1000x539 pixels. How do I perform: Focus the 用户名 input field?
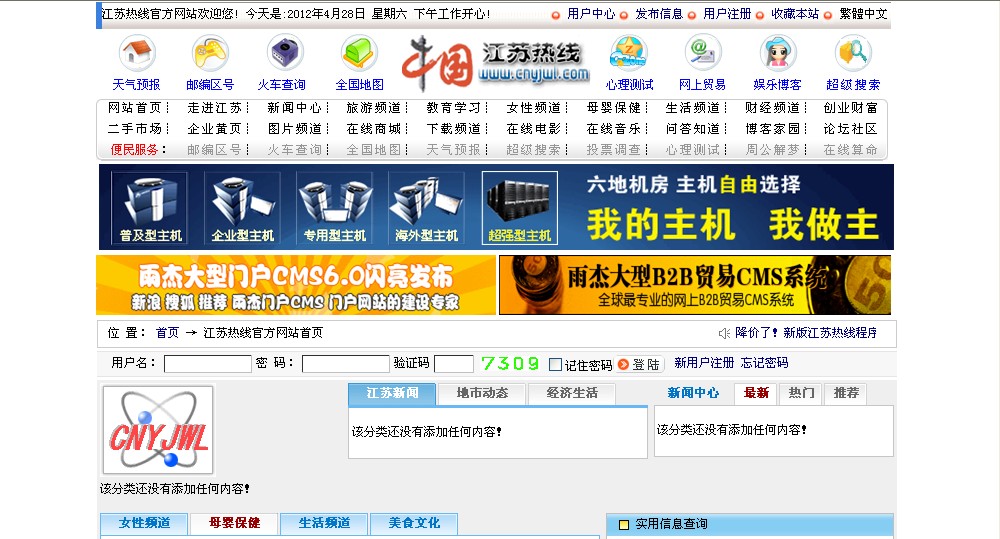click(x=208, y=364)
